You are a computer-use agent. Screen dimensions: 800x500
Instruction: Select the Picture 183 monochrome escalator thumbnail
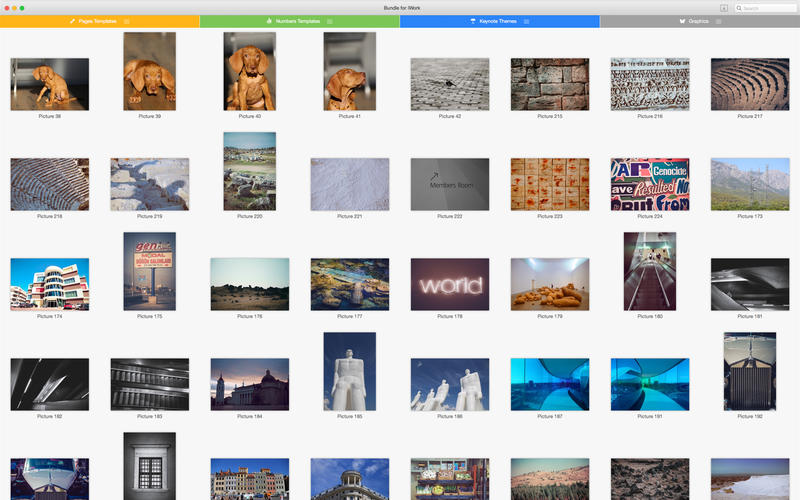tap(149, 384)
